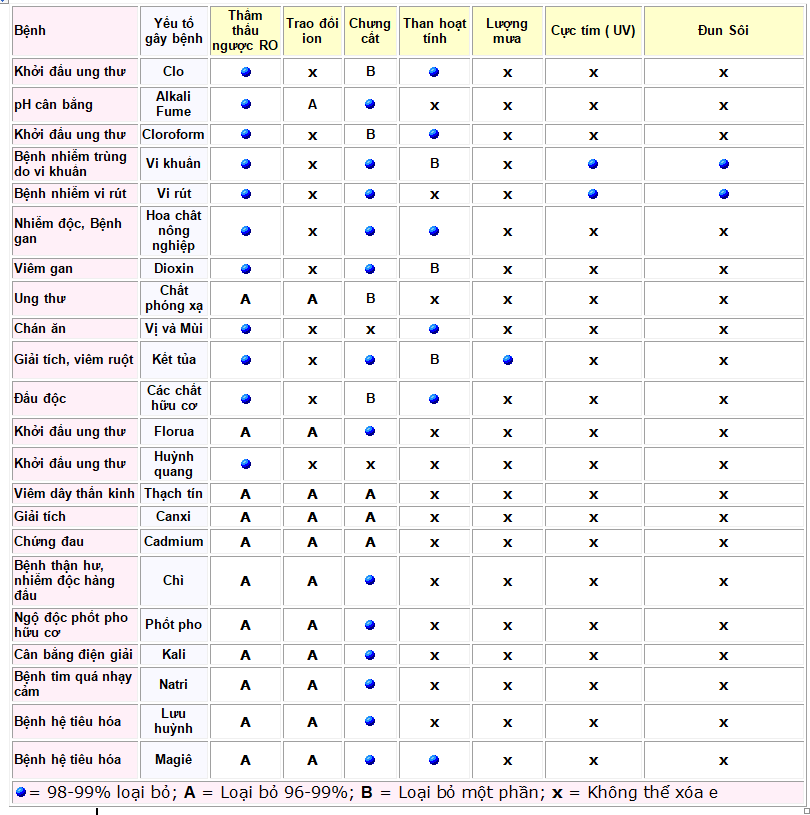Click the "Than hoạt tính" column header
This screenshot has height=815, width=810.
(x=435, y=31)
